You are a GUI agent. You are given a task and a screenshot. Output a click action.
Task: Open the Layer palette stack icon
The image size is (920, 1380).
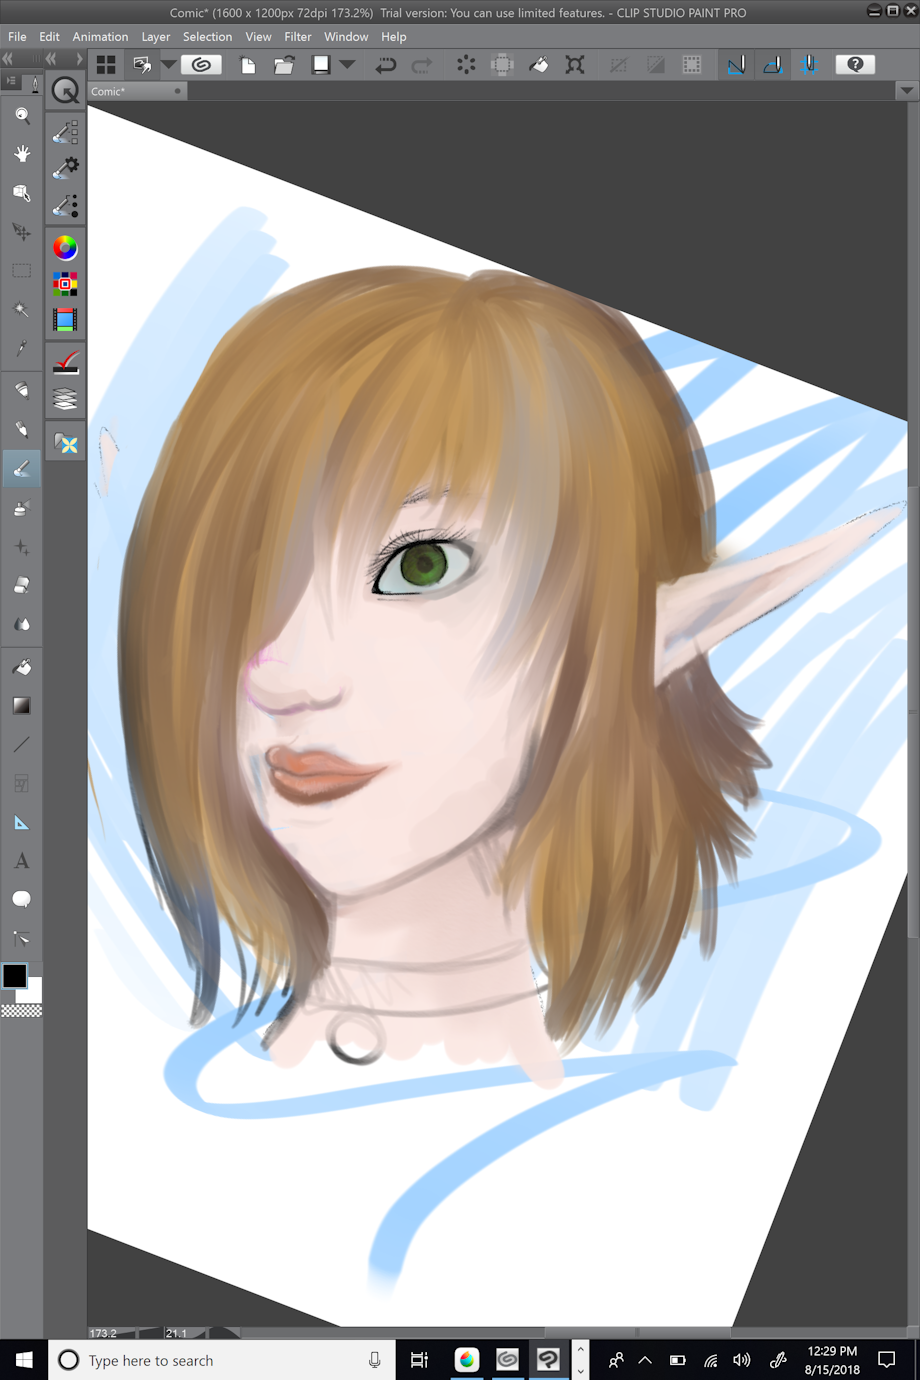[65, 400]
